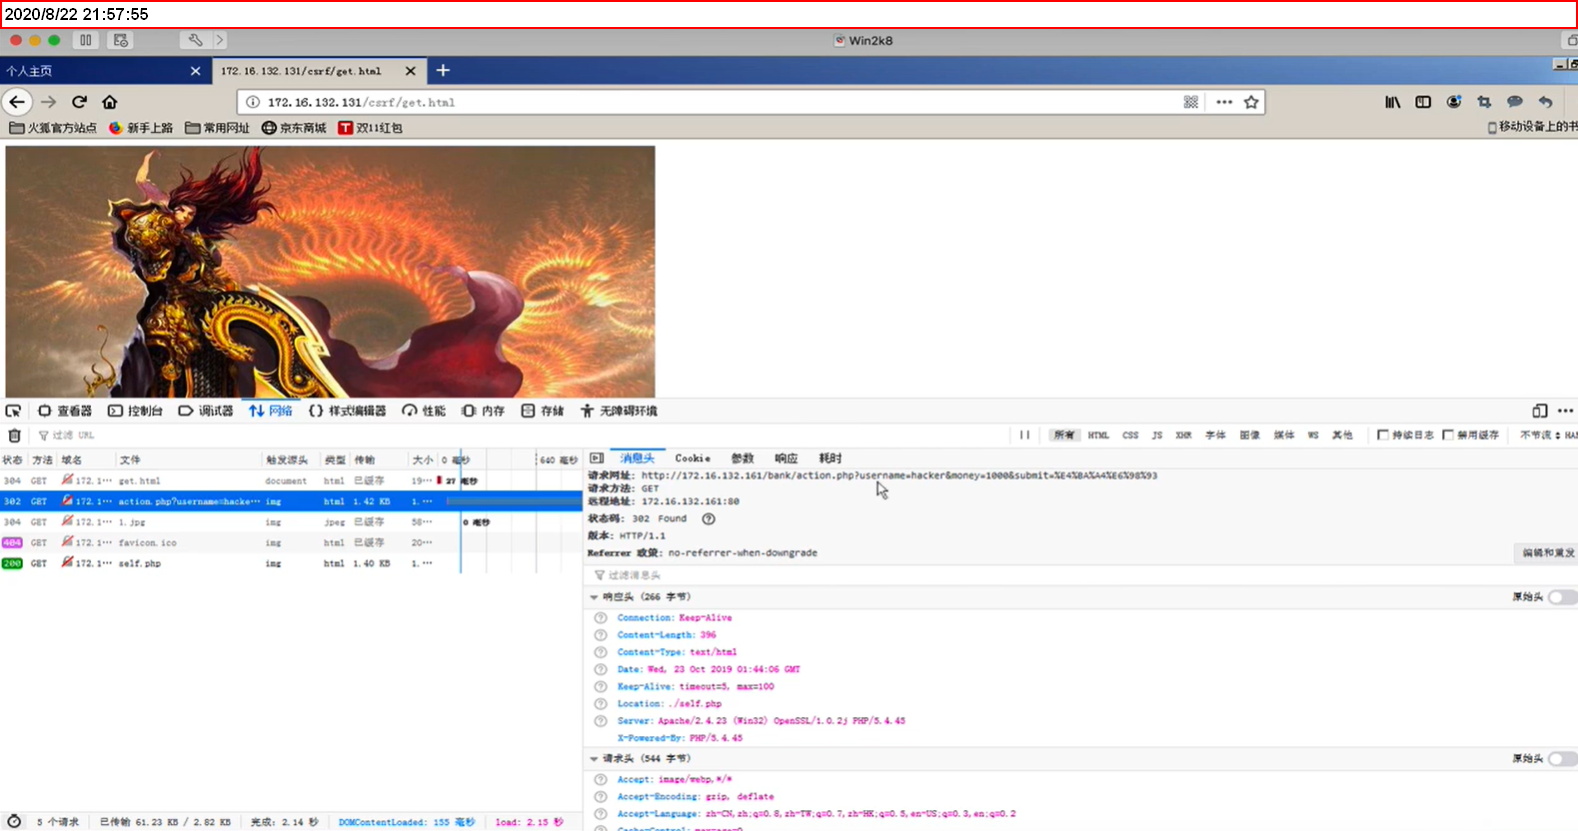The width and height of the screenshot is (1578, 831).
Task: Reload the current page
Action: point(79,102)
